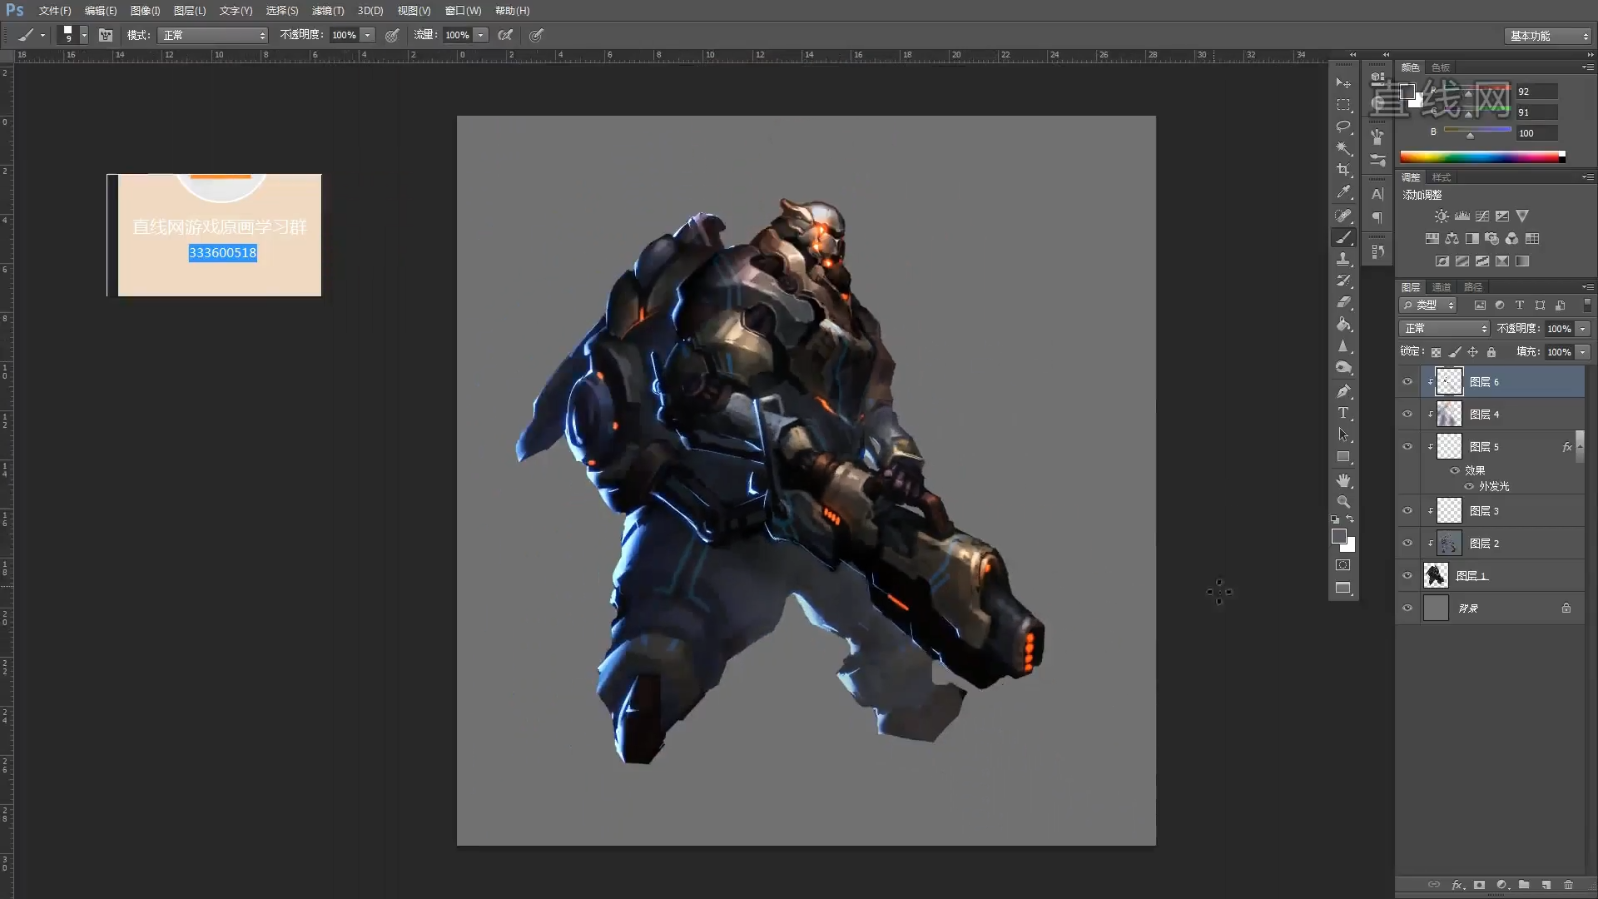Add Brightness/Contrast adjustment

click(1441, 216)
